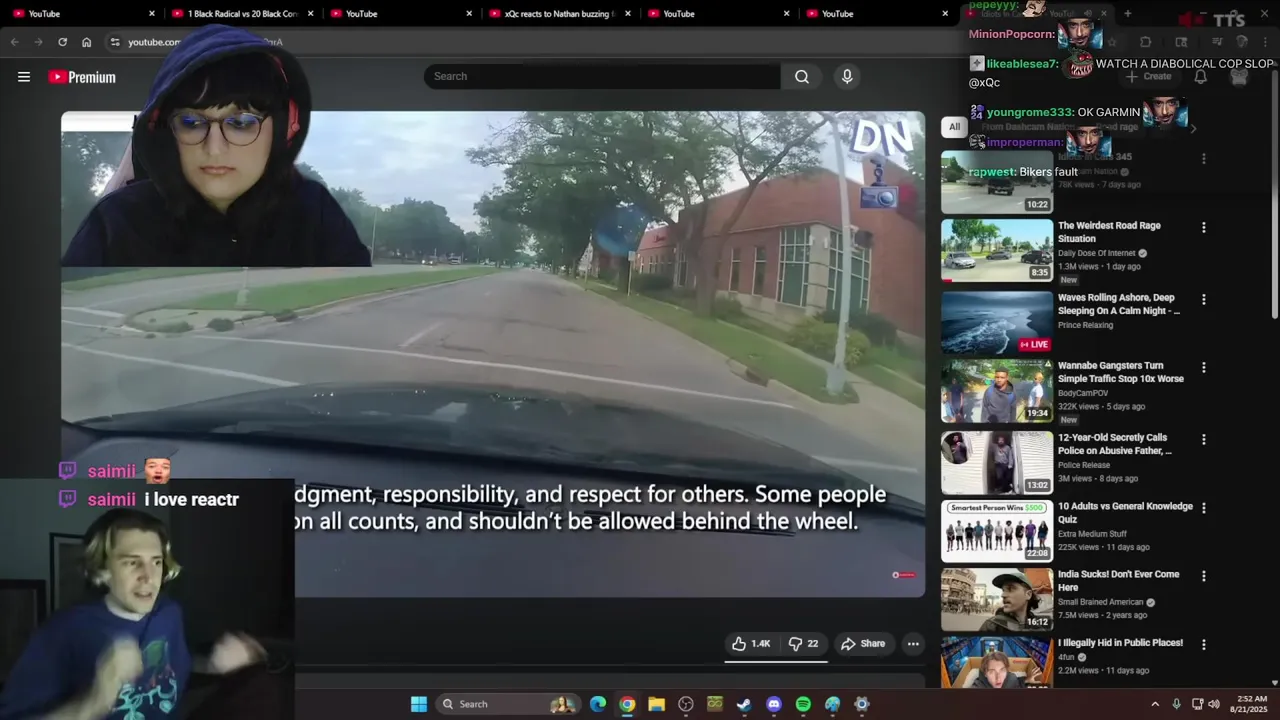Open the YouTube guide hamburger menu
The height and width of the screenshot is (720, 1280).
point(24,77)
